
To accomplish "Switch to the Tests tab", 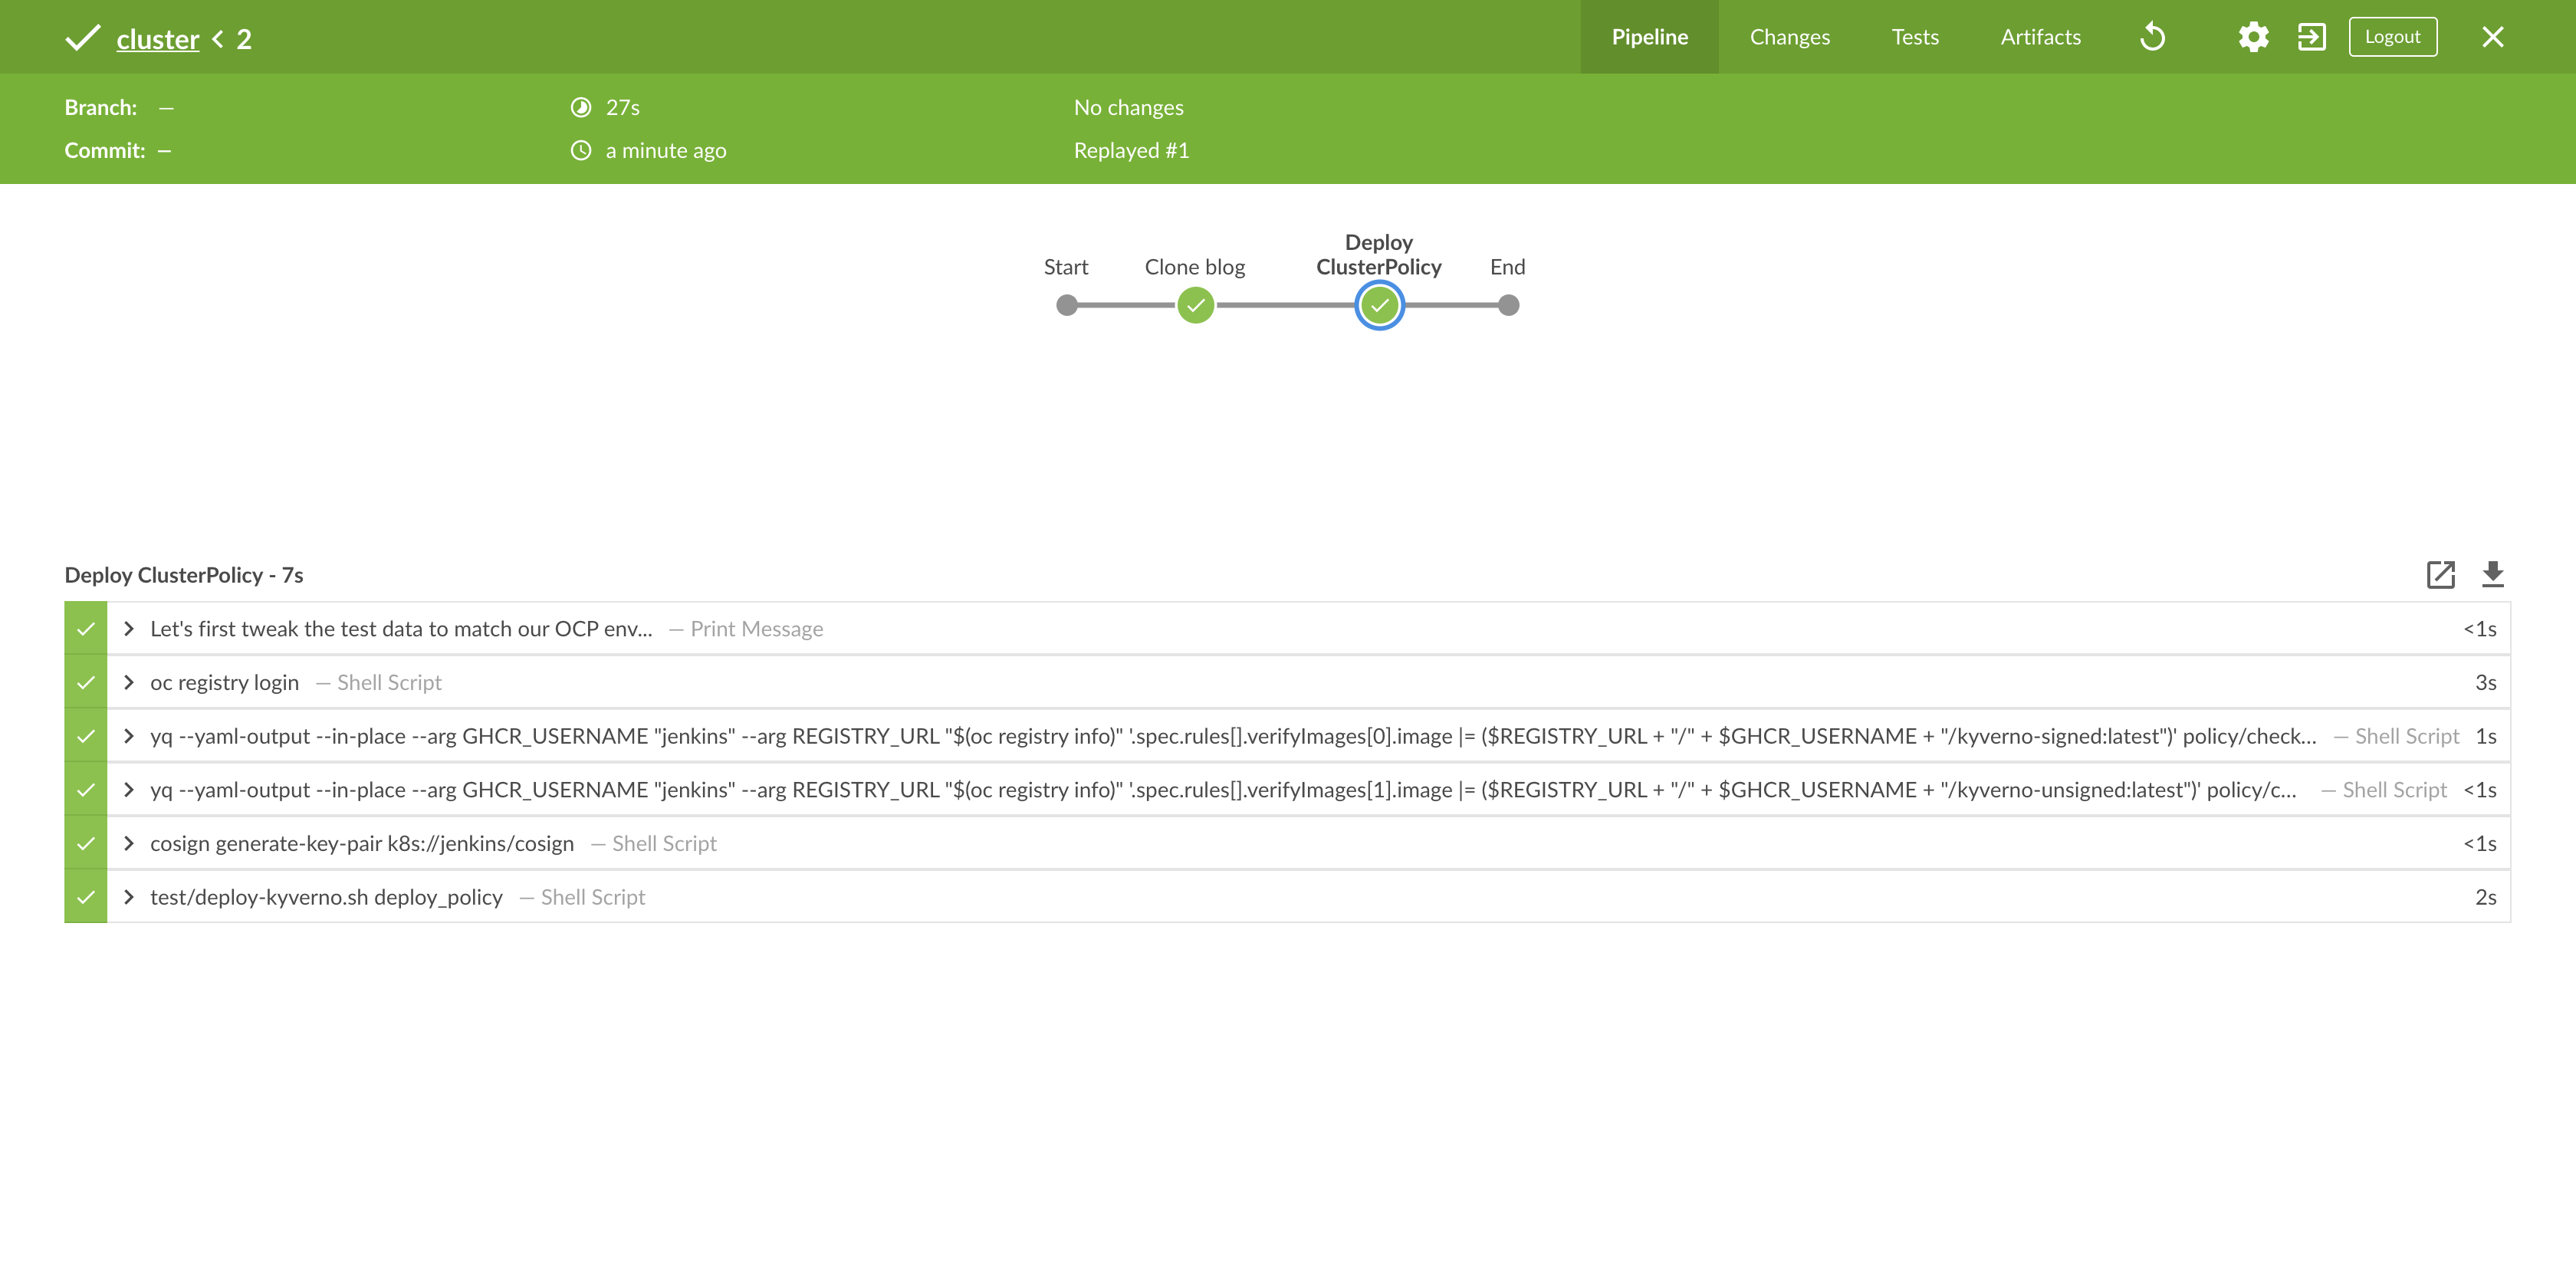I will coord(1914,37).
